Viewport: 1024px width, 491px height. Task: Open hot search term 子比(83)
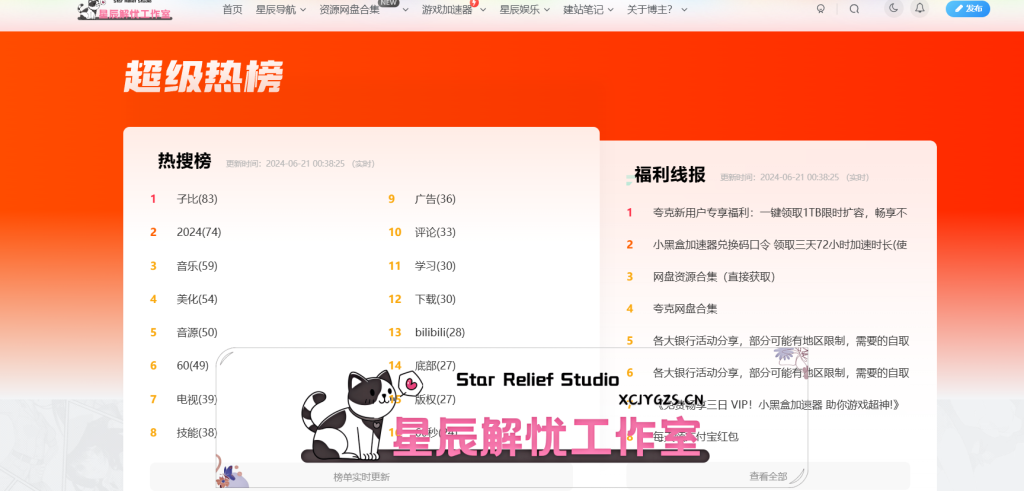[x=197, y=198]
